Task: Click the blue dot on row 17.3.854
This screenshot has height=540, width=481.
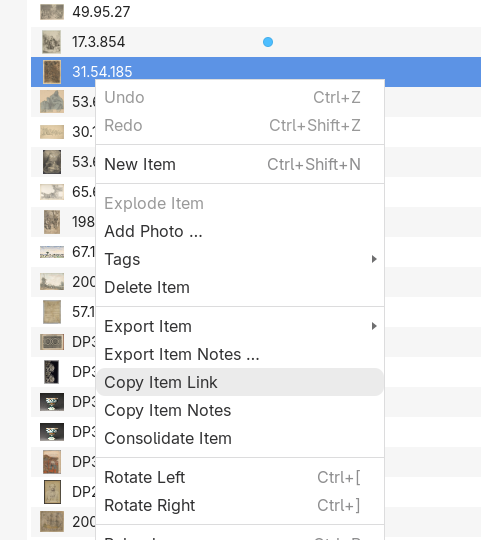Action: point(268,42)
